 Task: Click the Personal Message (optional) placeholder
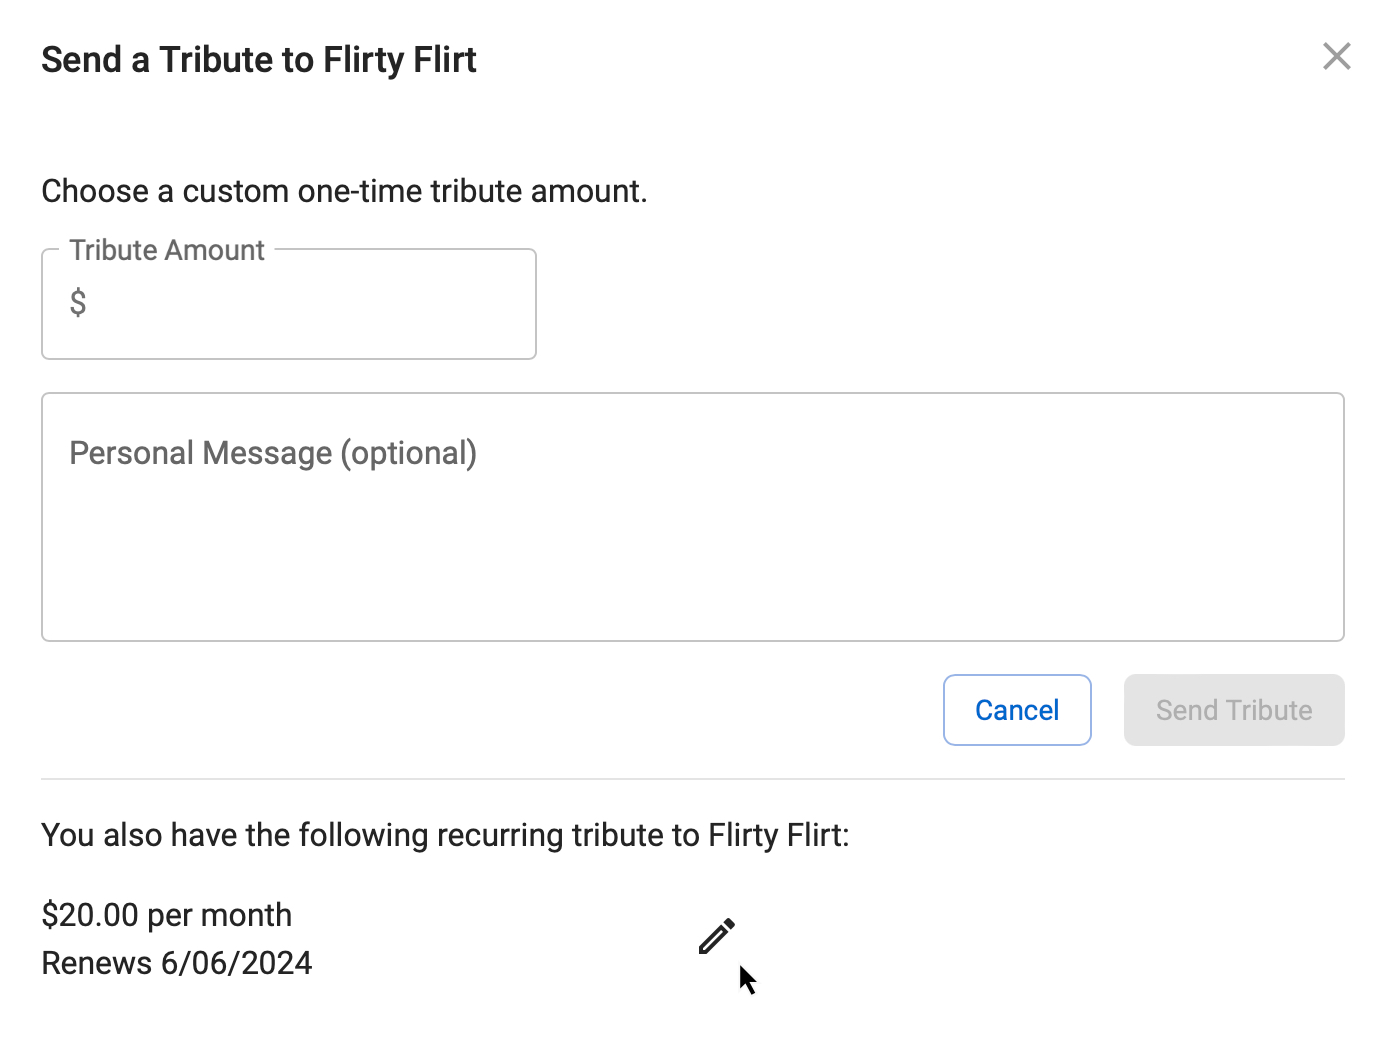pos(273,454)
